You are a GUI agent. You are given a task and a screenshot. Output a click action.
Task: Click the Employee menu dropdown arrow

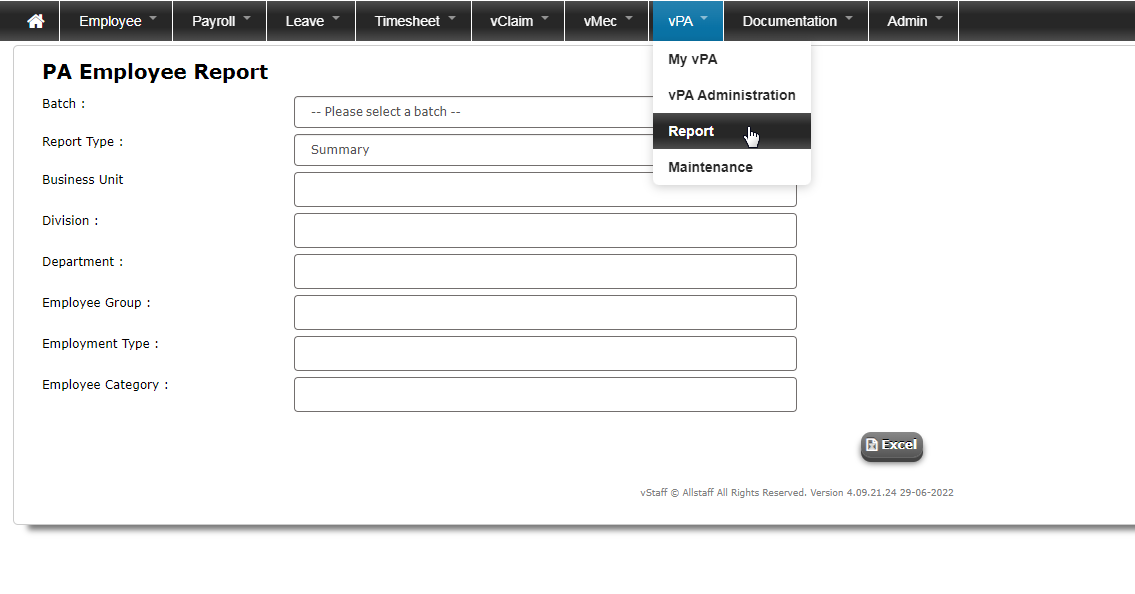click(x=153, y=18)
